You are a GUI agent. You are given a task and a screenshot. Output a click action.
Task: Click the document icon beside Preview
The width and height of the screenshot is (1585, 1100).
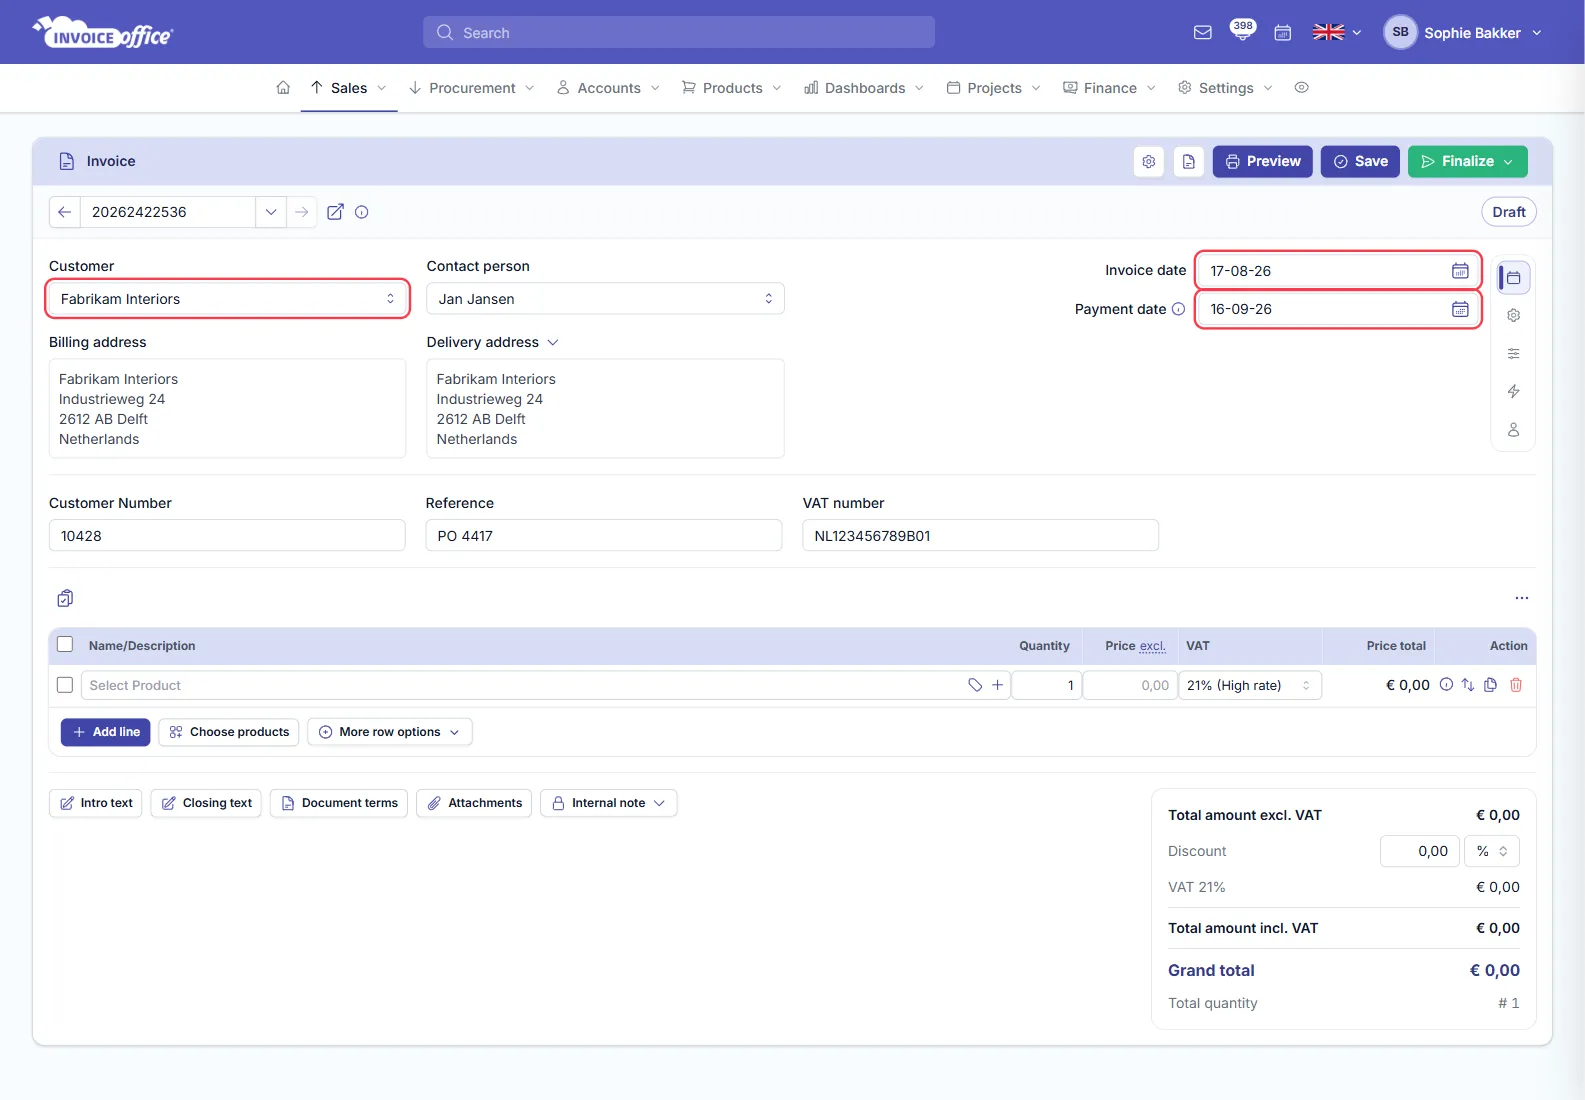coord(1189,162)
